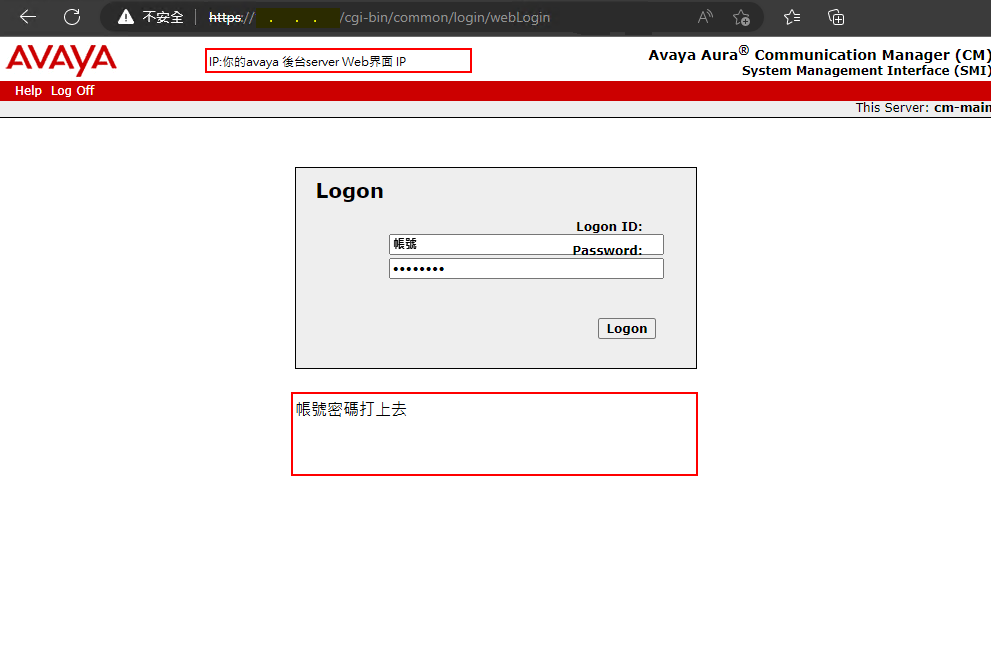Image resolution: width=991 pixels, height=651 pixels.
Task: Click Log Off in the red bar
Action: click(73, 90)
